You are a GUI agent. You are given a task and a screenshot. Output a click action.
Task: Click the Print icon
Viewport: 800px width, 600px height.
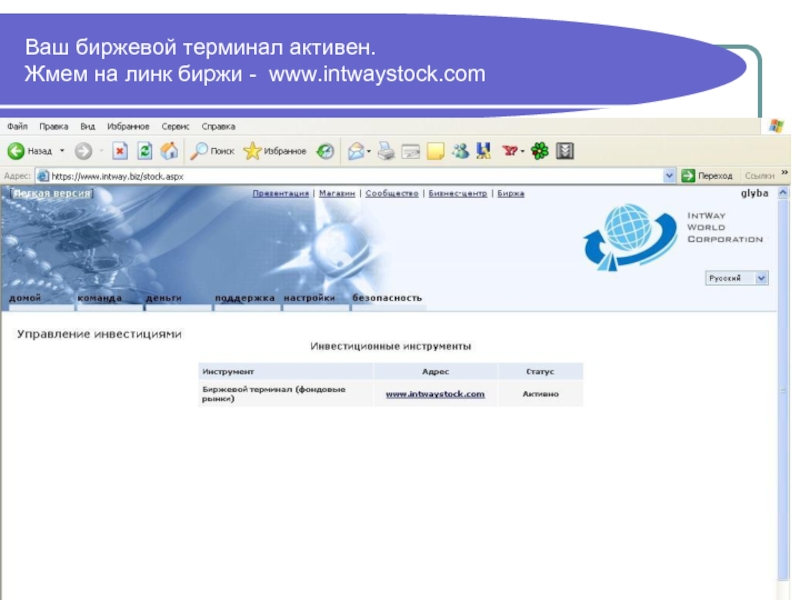pyautogui.click(x=386, y=151)
